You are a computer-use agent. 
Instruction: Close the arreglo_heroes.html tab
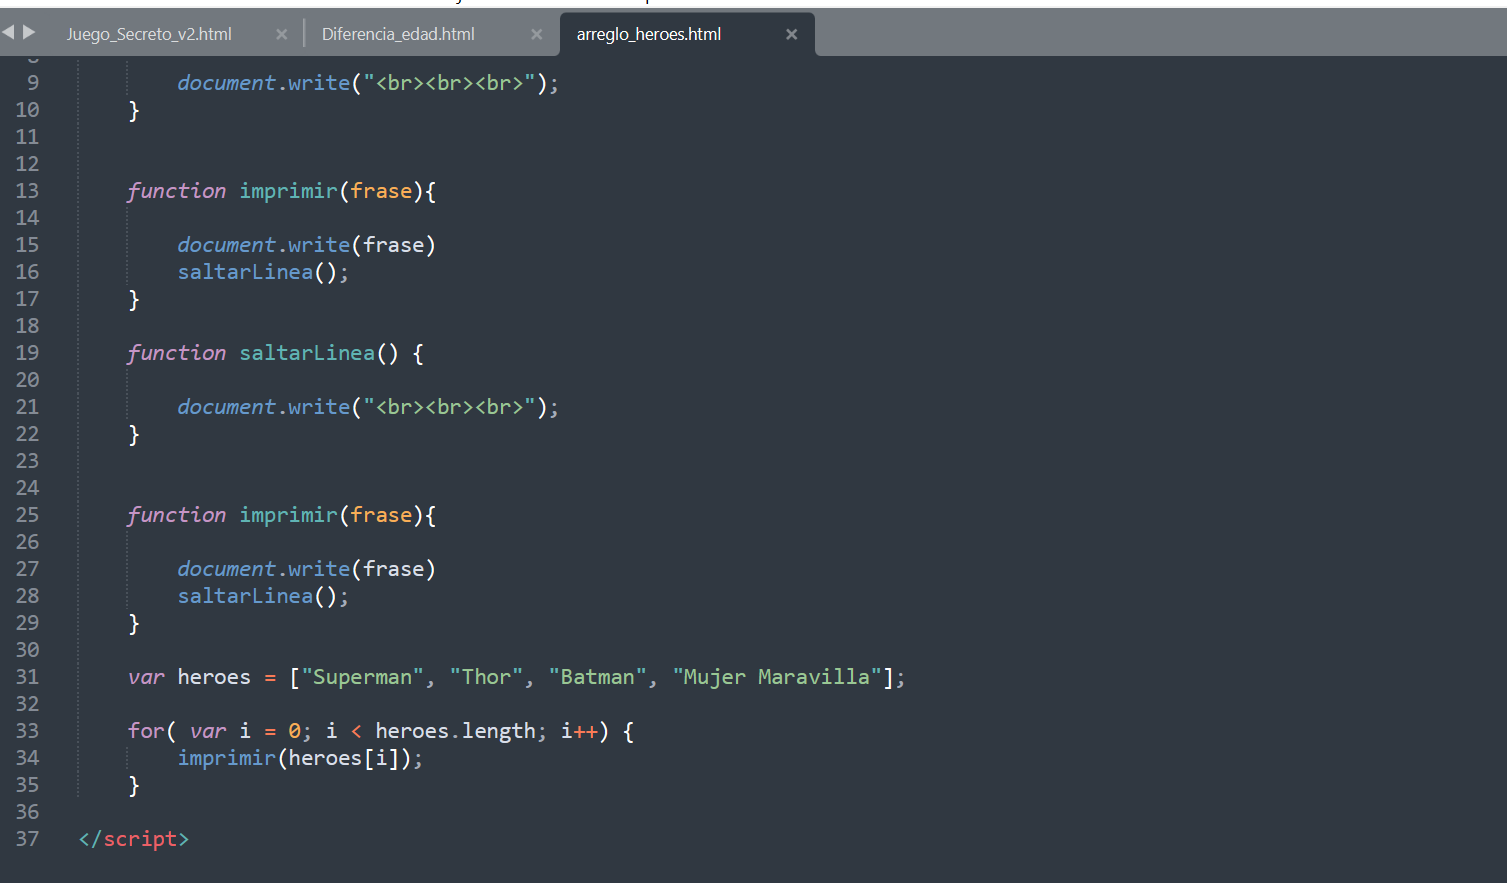[x=792, y=34]
